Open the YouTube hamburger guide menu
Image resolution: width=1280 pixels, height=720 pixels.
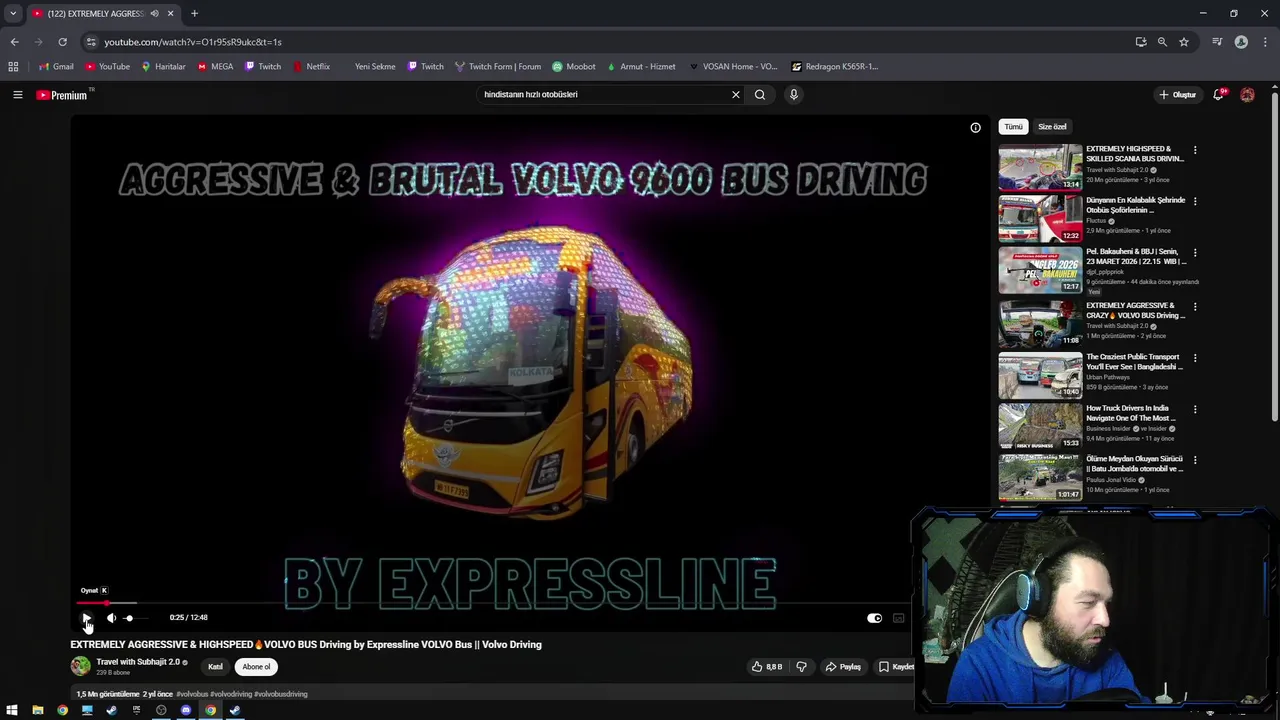point(17,95)
